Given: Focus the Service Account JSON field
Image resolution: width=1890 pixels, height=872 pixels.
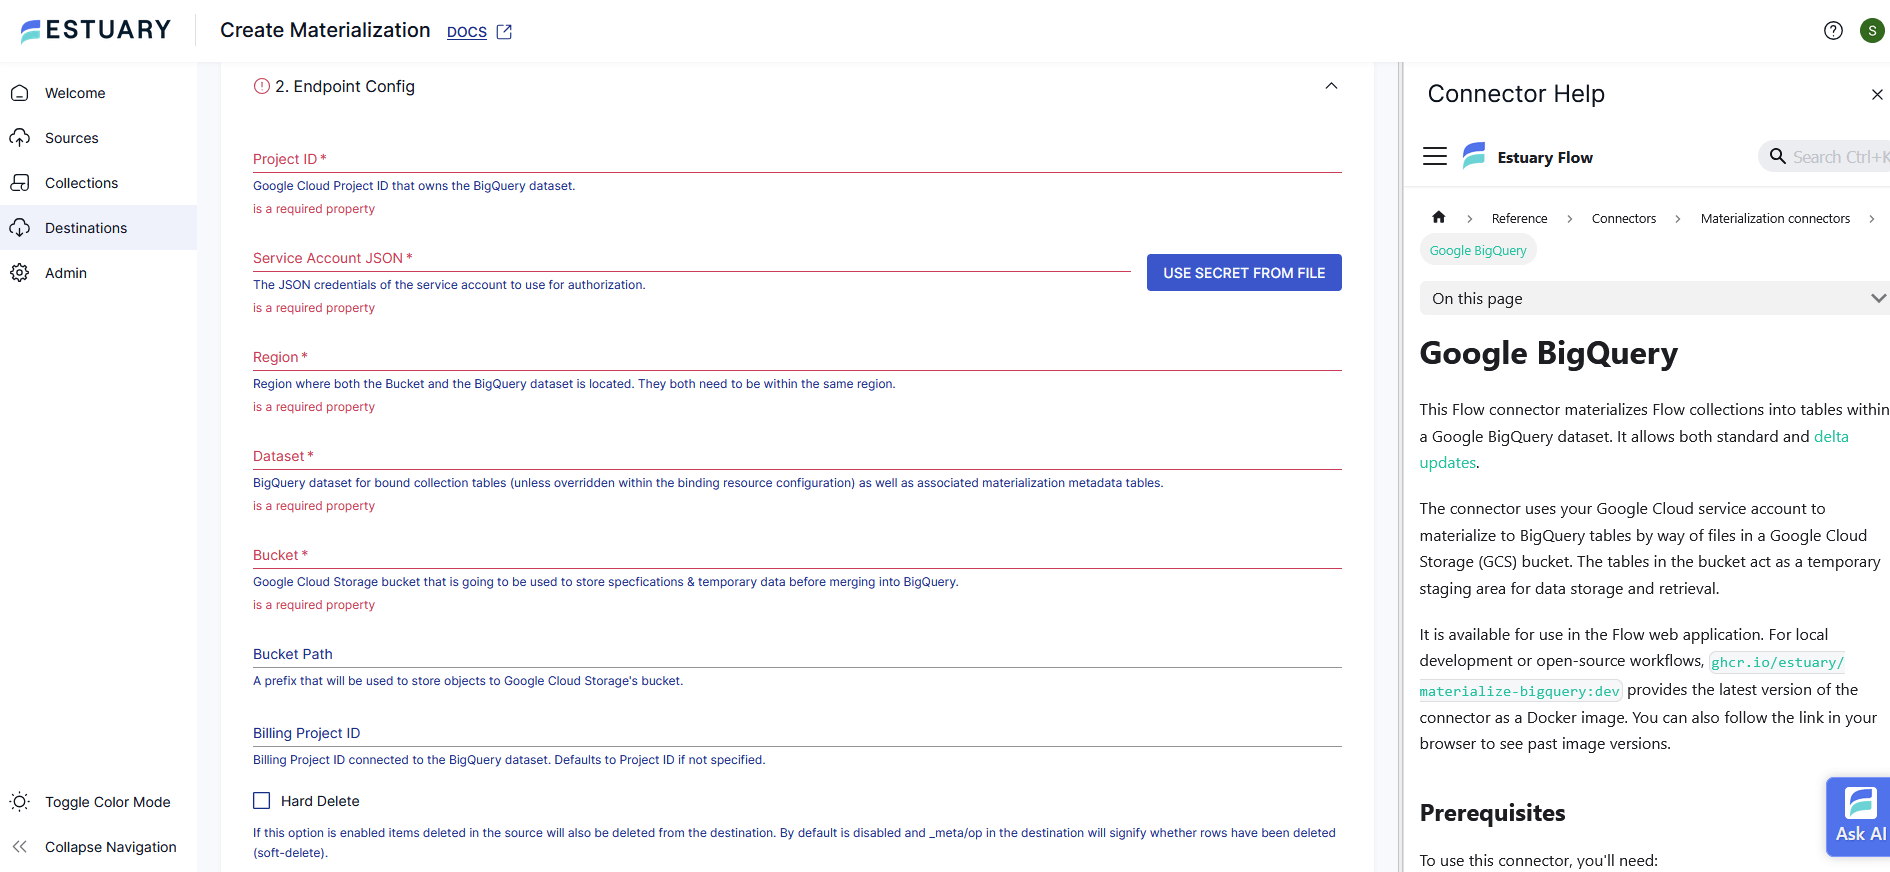Looking at the screenshot, I should tap(692, 258).
